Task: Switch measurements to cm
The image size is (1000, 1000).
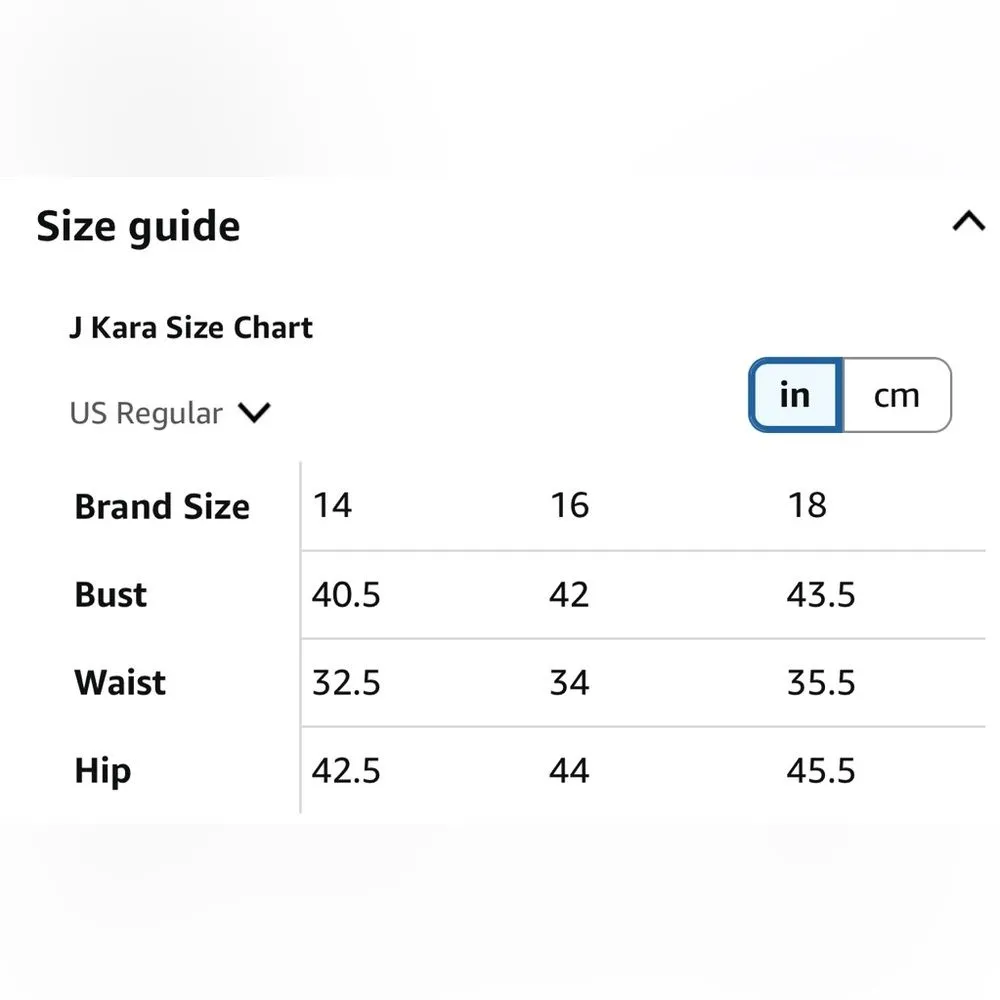Action: click(896, 395)
